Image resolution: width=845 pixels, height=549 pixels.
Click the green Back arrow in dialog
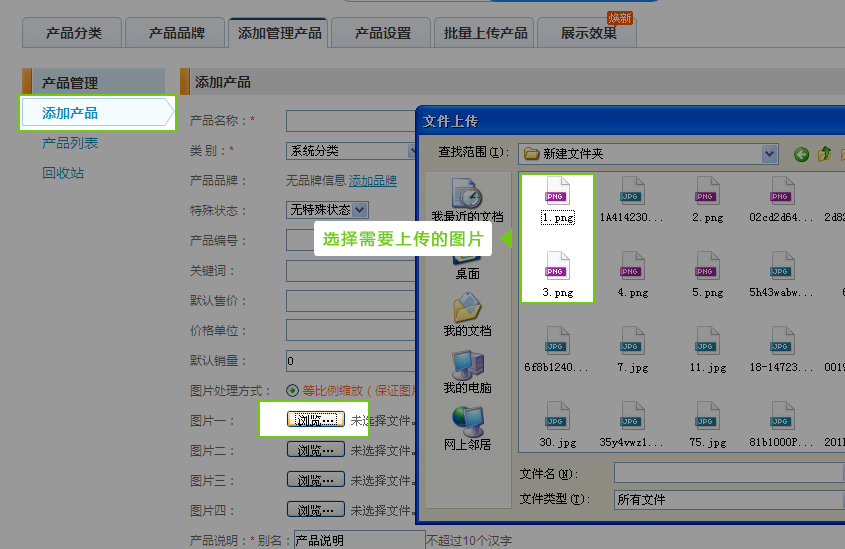point(801,154)
